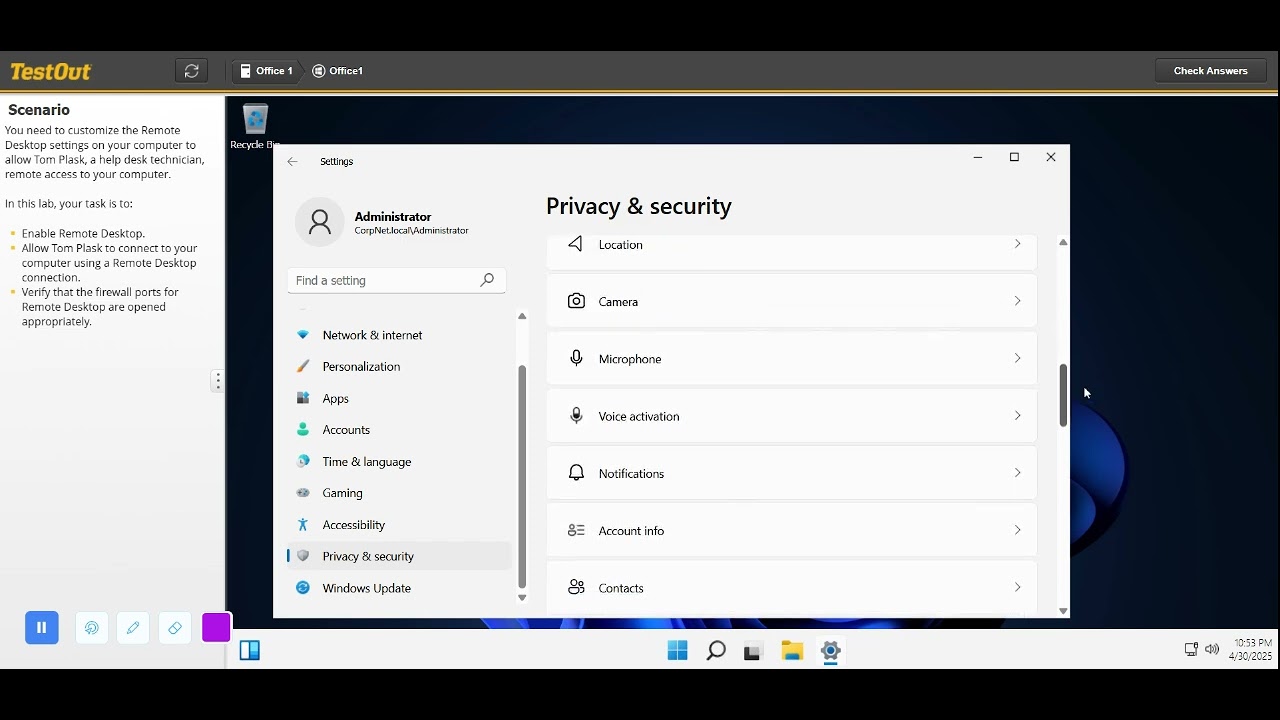Click the Find a setting search box
Screen dimensions: 1280x720
click(x=397, y=280)
